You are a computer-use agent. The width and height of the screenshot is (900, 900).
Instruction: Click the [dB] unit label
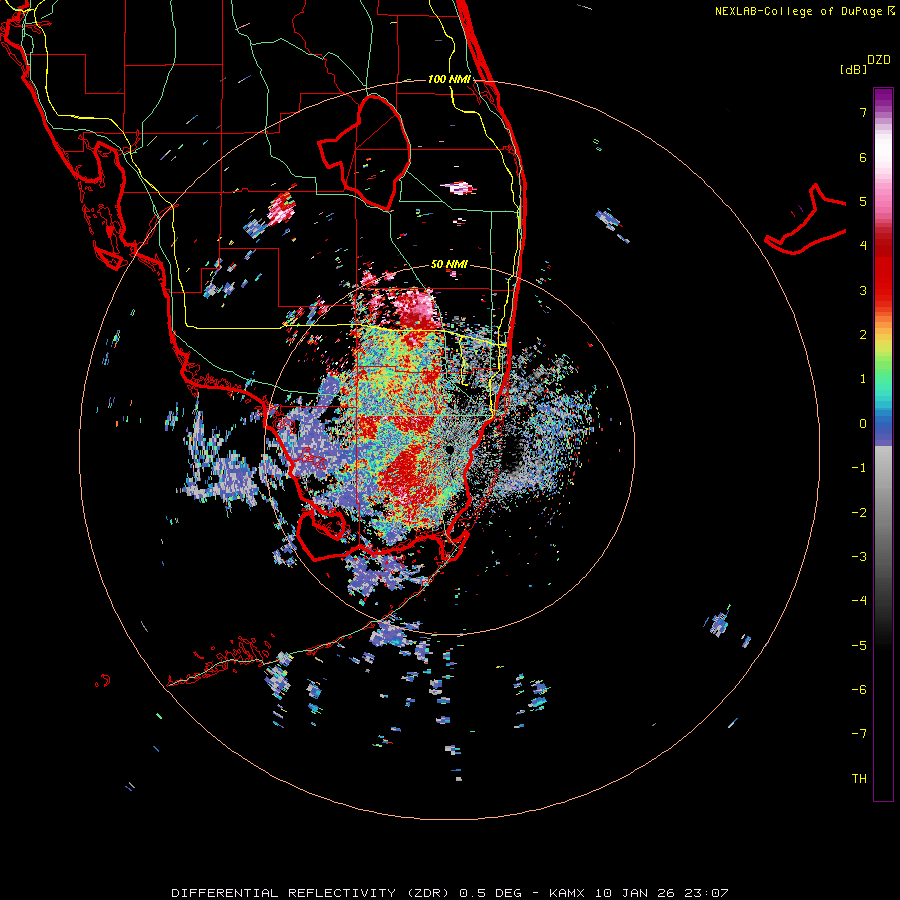tap(853, 69)
